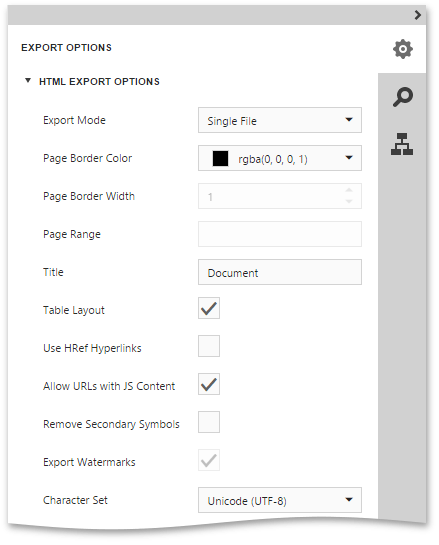Image resolution: width=439 pixels, height=545 pixels.
Task: Open the Document Map hierarchy tab
Action: pos(402,144)
